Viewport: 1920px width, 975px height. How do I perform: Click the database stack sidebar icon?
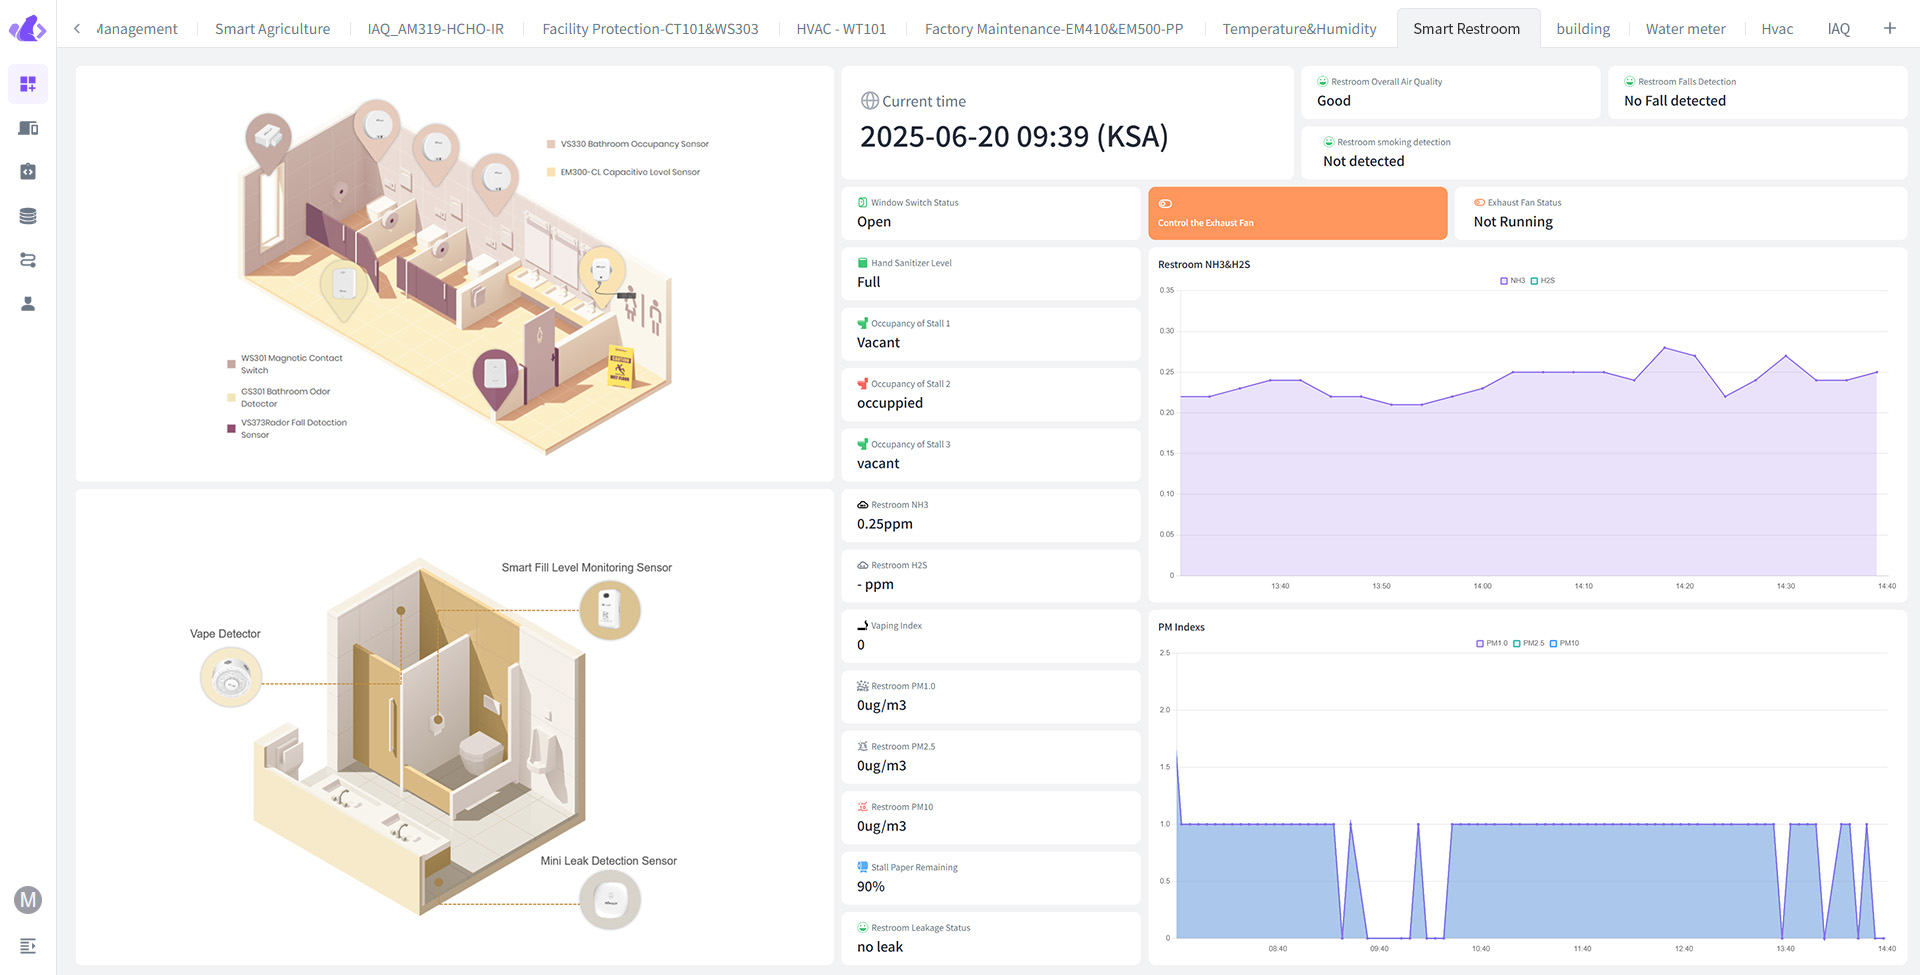coord(28,216)
